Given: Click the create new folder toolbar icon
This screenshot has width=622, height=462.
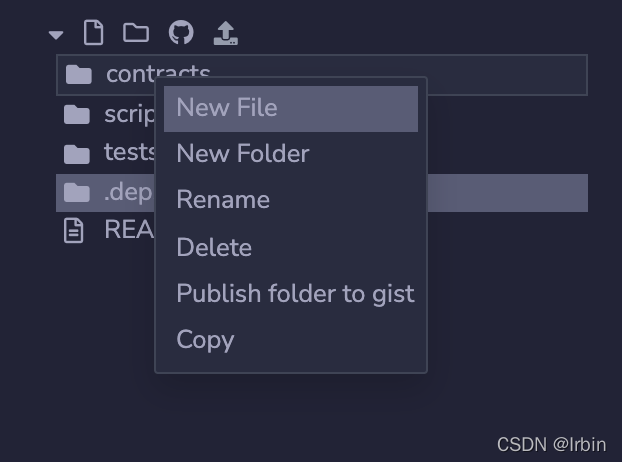Looking at the screenshot, I should point(136,33).
